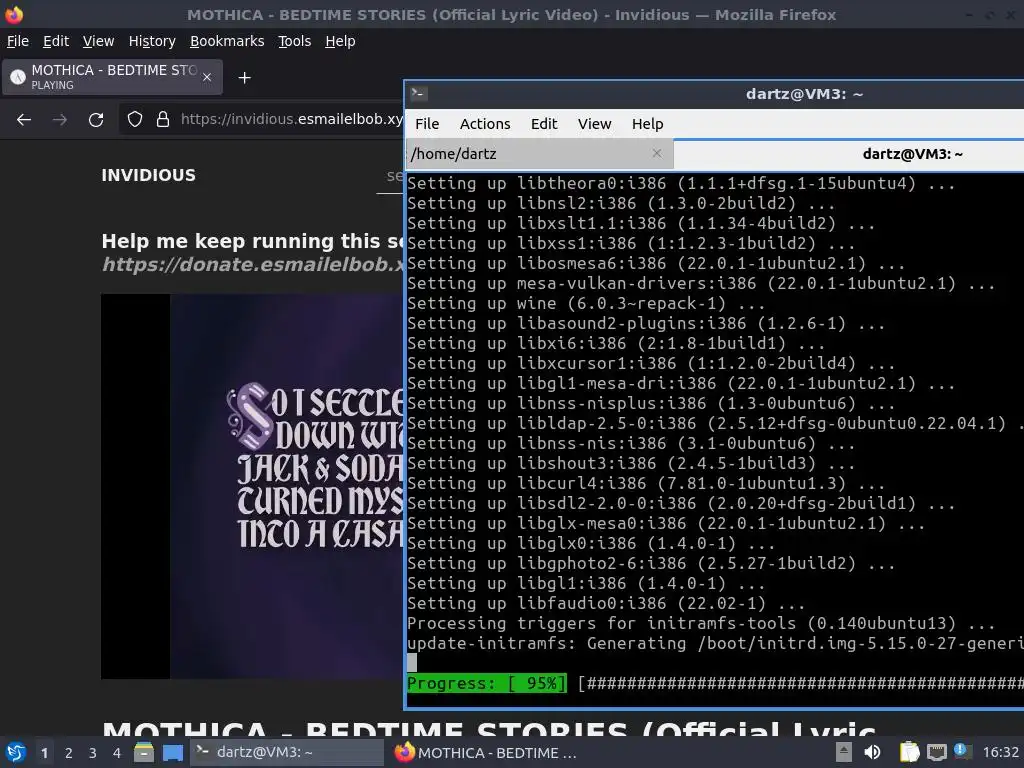The image size is (1024, 768).
Task: Click 'Help me keep running this' notice text
Action: [x=253, y=242]
